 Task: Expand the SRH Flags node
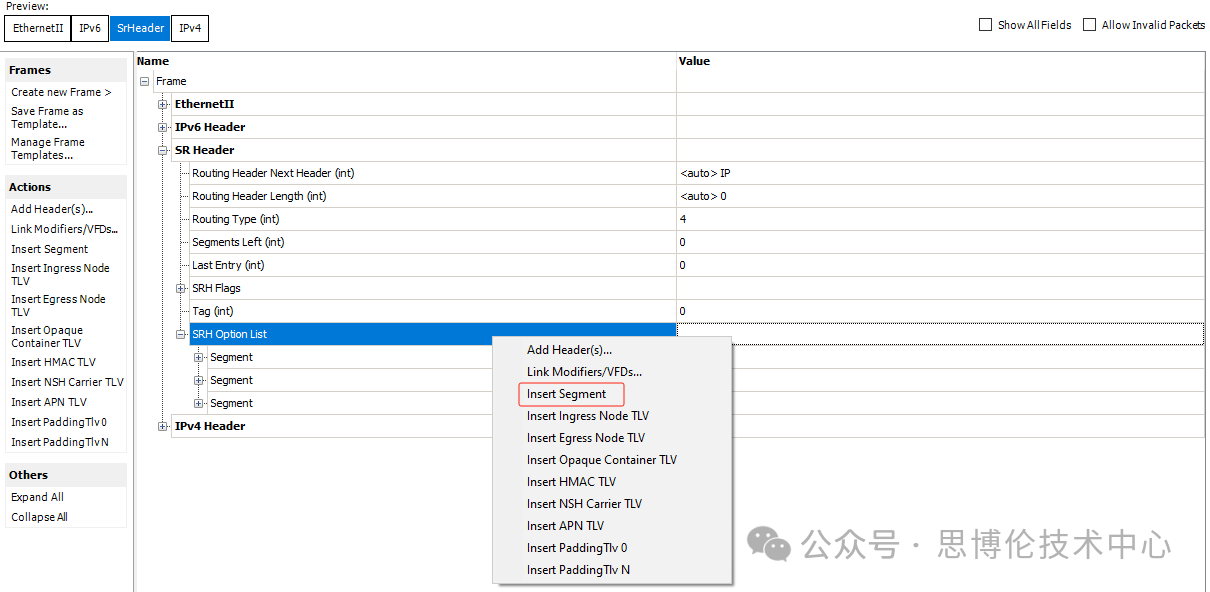click(181, 288)
